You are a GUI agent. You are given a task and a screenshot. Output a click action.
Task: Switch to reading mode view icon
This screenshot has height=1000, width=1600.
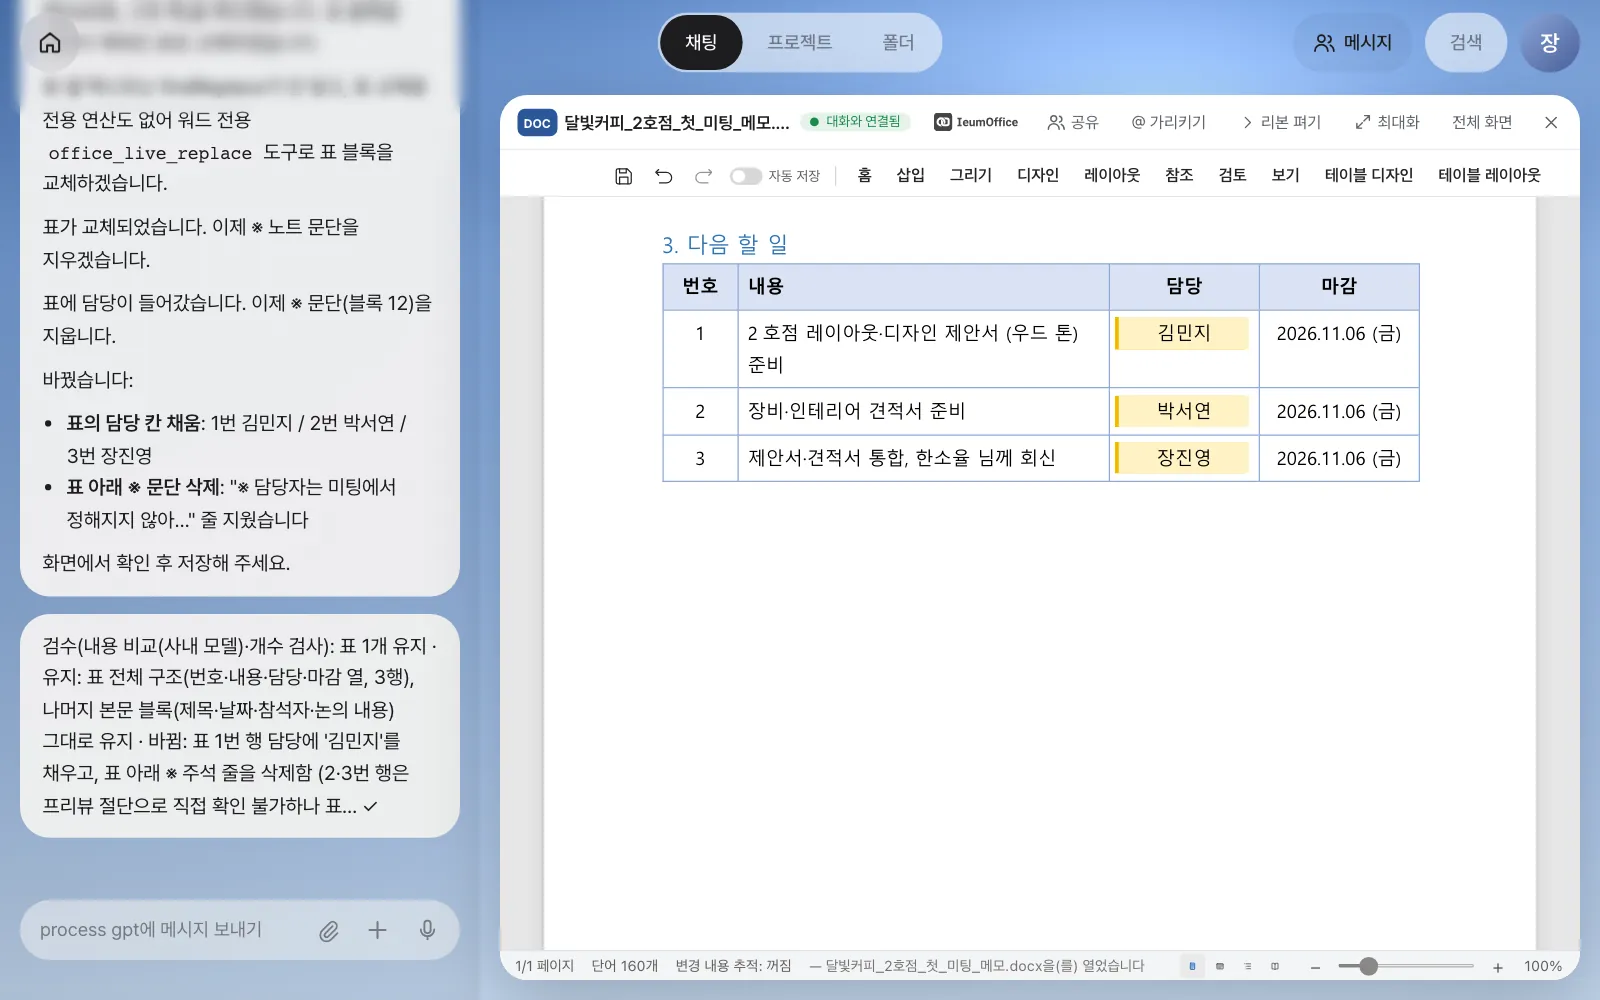pos(1275,966)
